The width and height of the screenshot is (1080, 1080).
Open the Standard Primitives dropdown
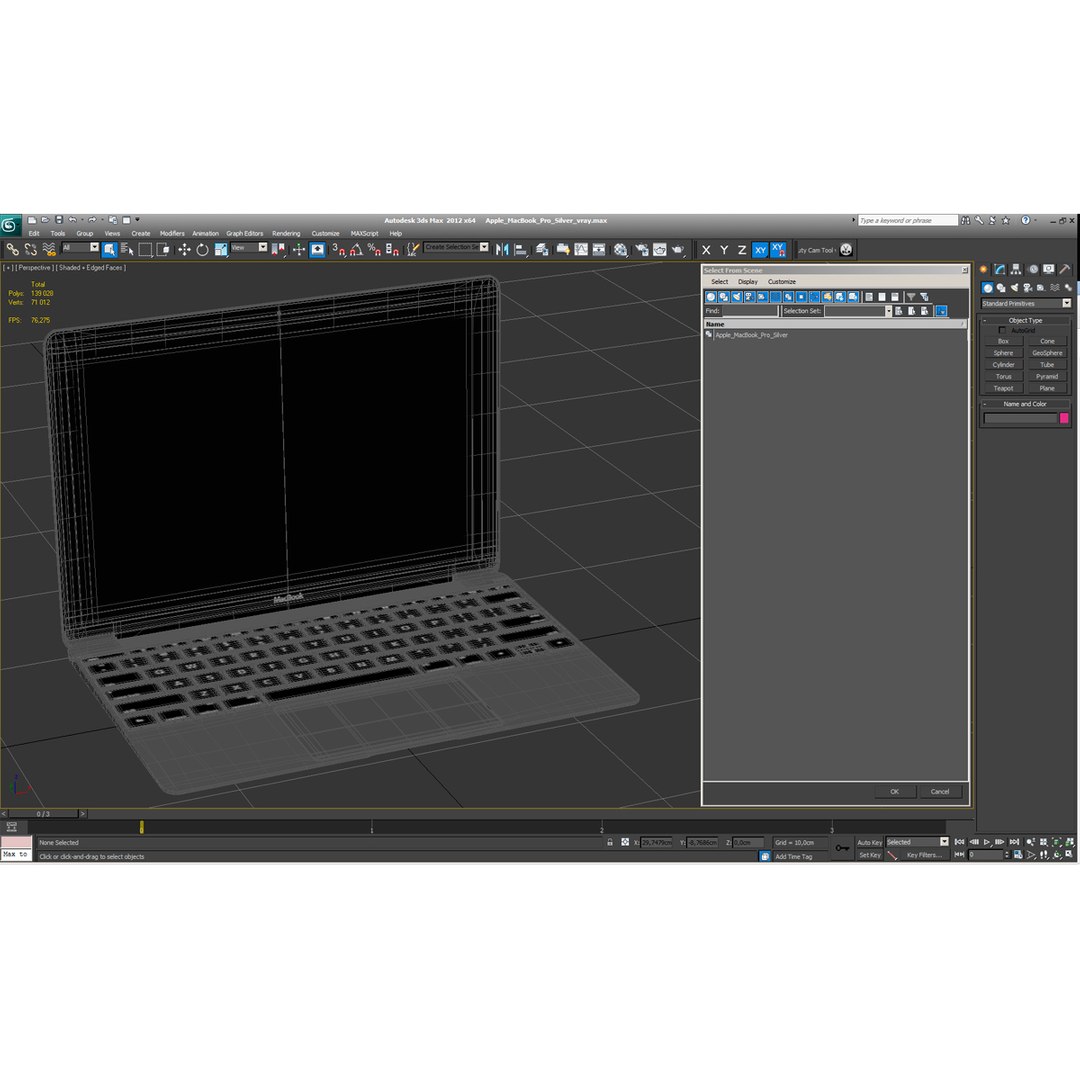1026,303
